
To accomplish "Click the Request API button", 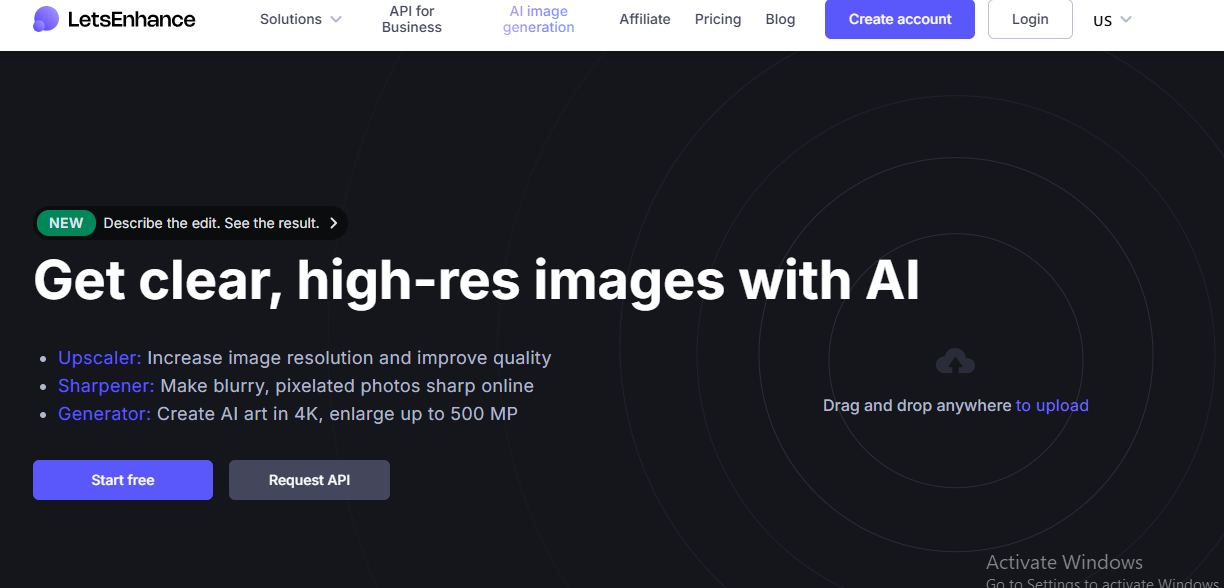I will (309, 480).
